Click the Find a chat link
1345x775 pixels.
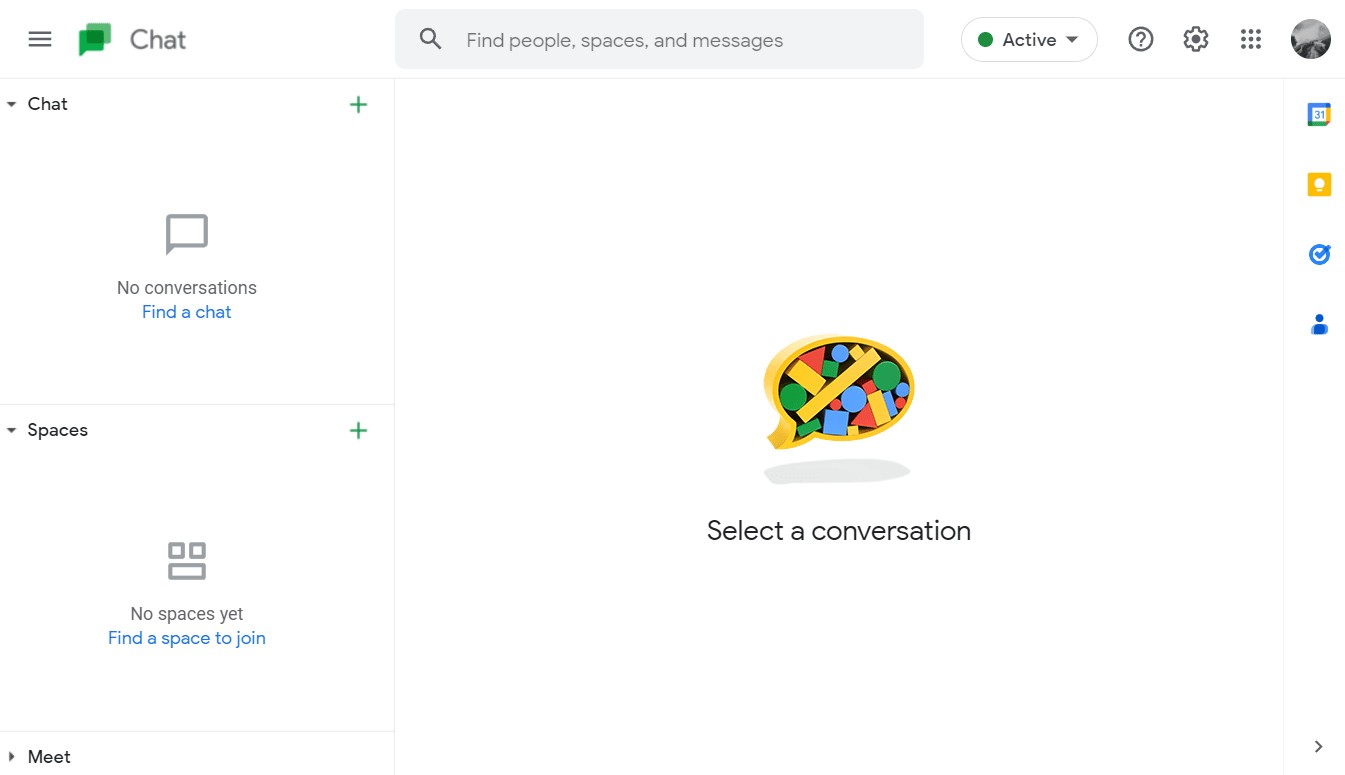(186, 311)
